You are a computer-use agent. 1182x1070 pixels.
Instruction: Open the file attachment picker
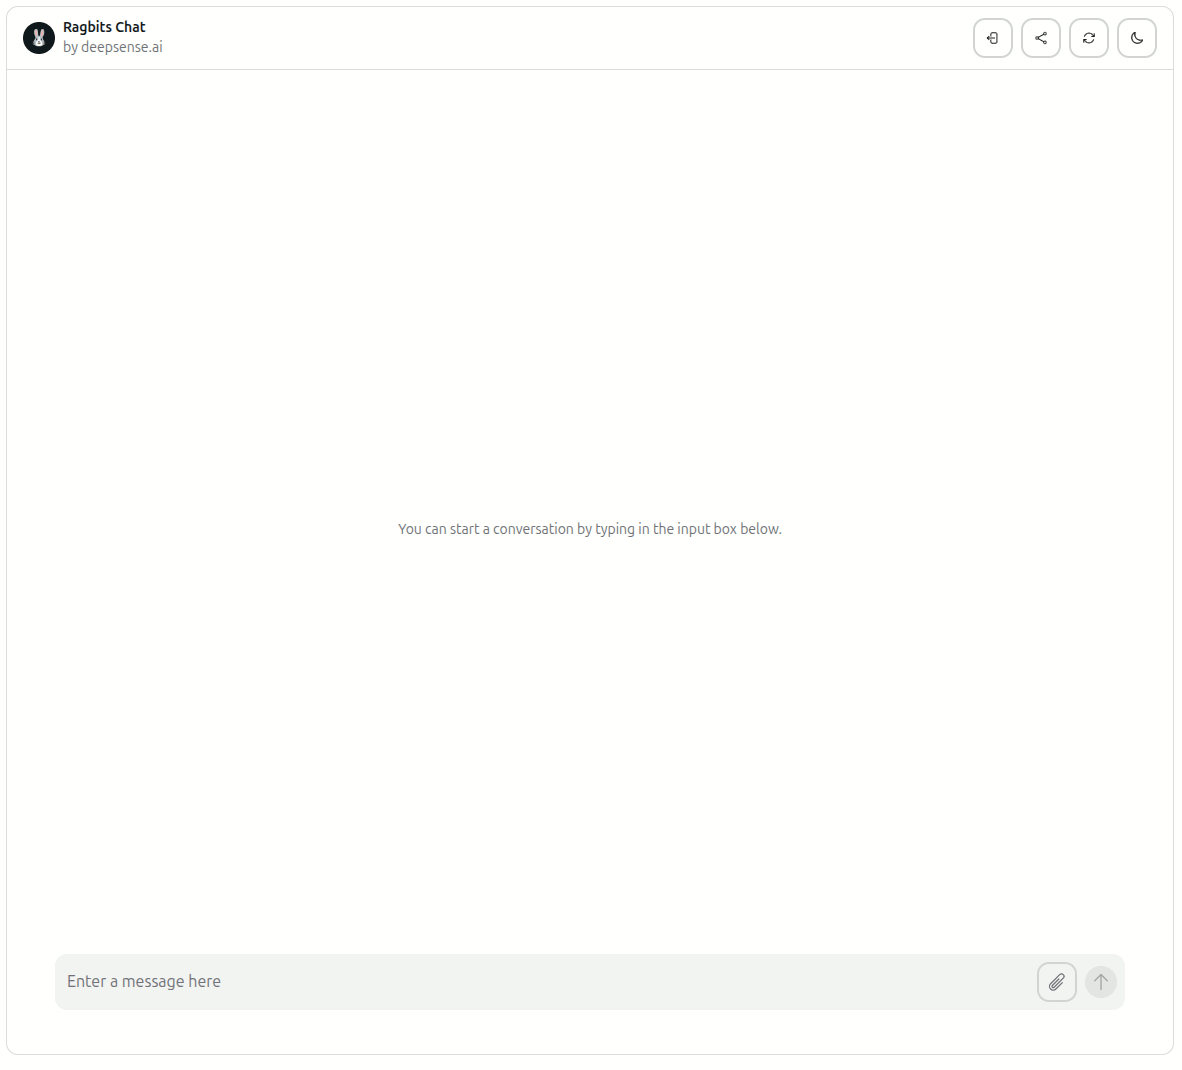[1056, 982]
